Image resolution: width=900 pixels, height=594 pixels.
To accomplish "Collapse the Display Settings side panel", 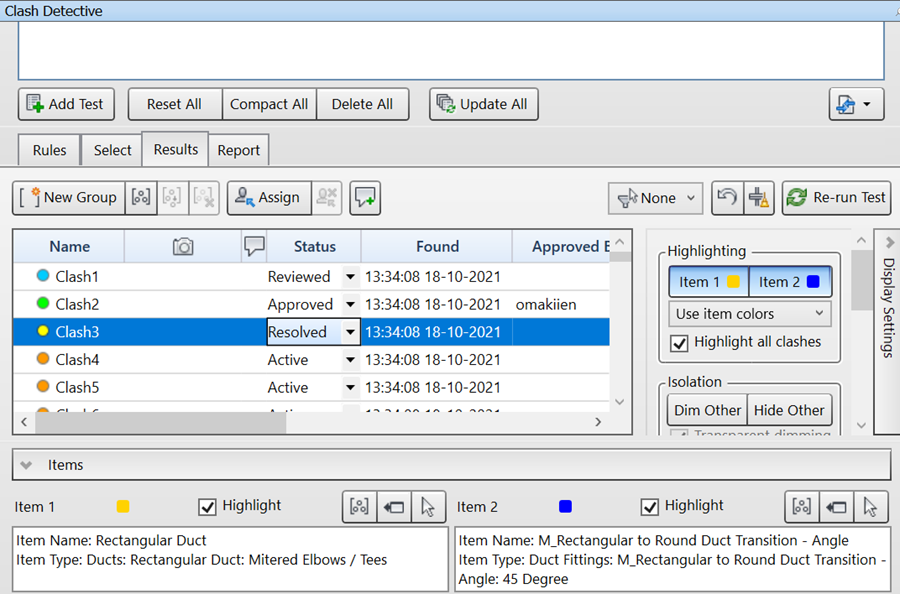I will (x=889, y=242).
